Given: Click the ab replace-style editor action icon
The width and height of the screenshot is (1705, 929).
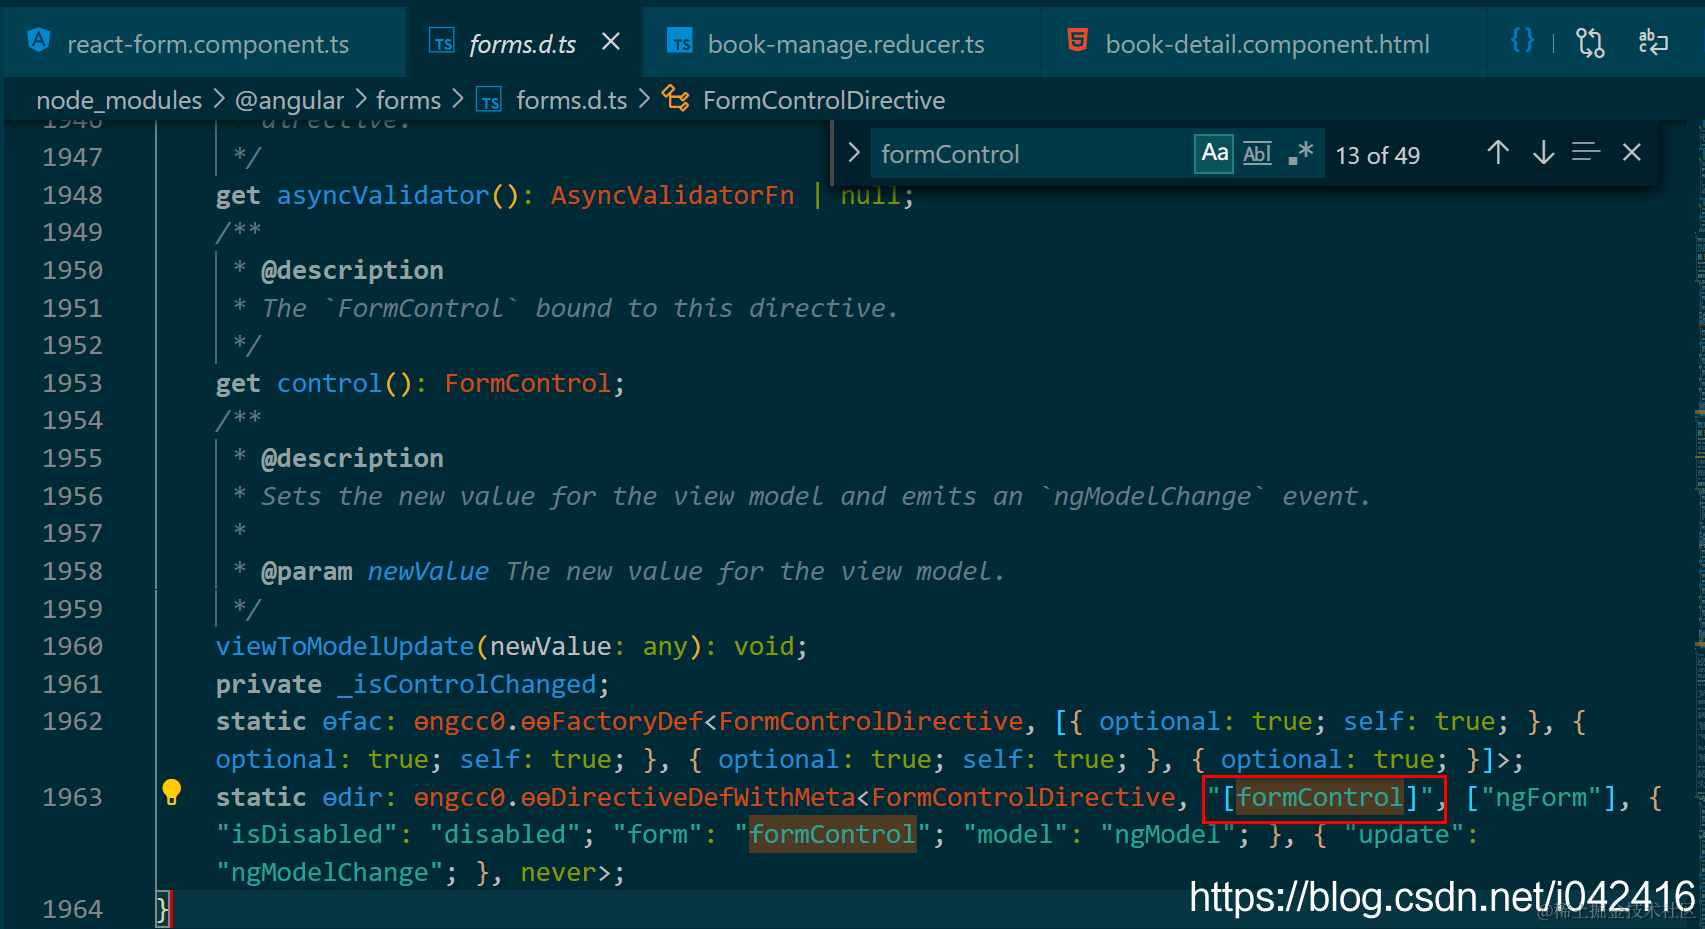Looking at the screenshot, I should (1653, 42).
